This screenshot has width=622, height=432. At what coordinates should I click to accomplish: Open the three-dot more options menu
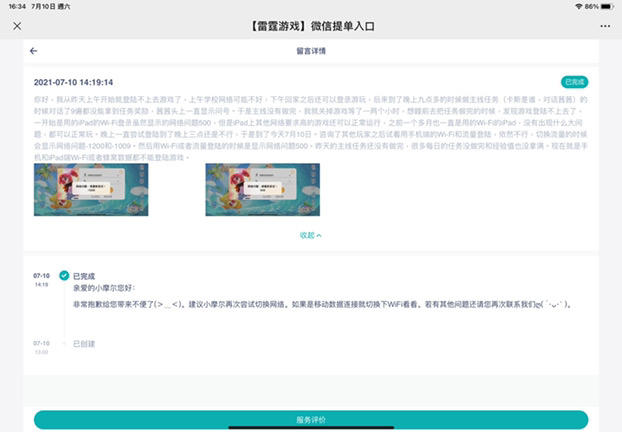(x=602, y=25)
